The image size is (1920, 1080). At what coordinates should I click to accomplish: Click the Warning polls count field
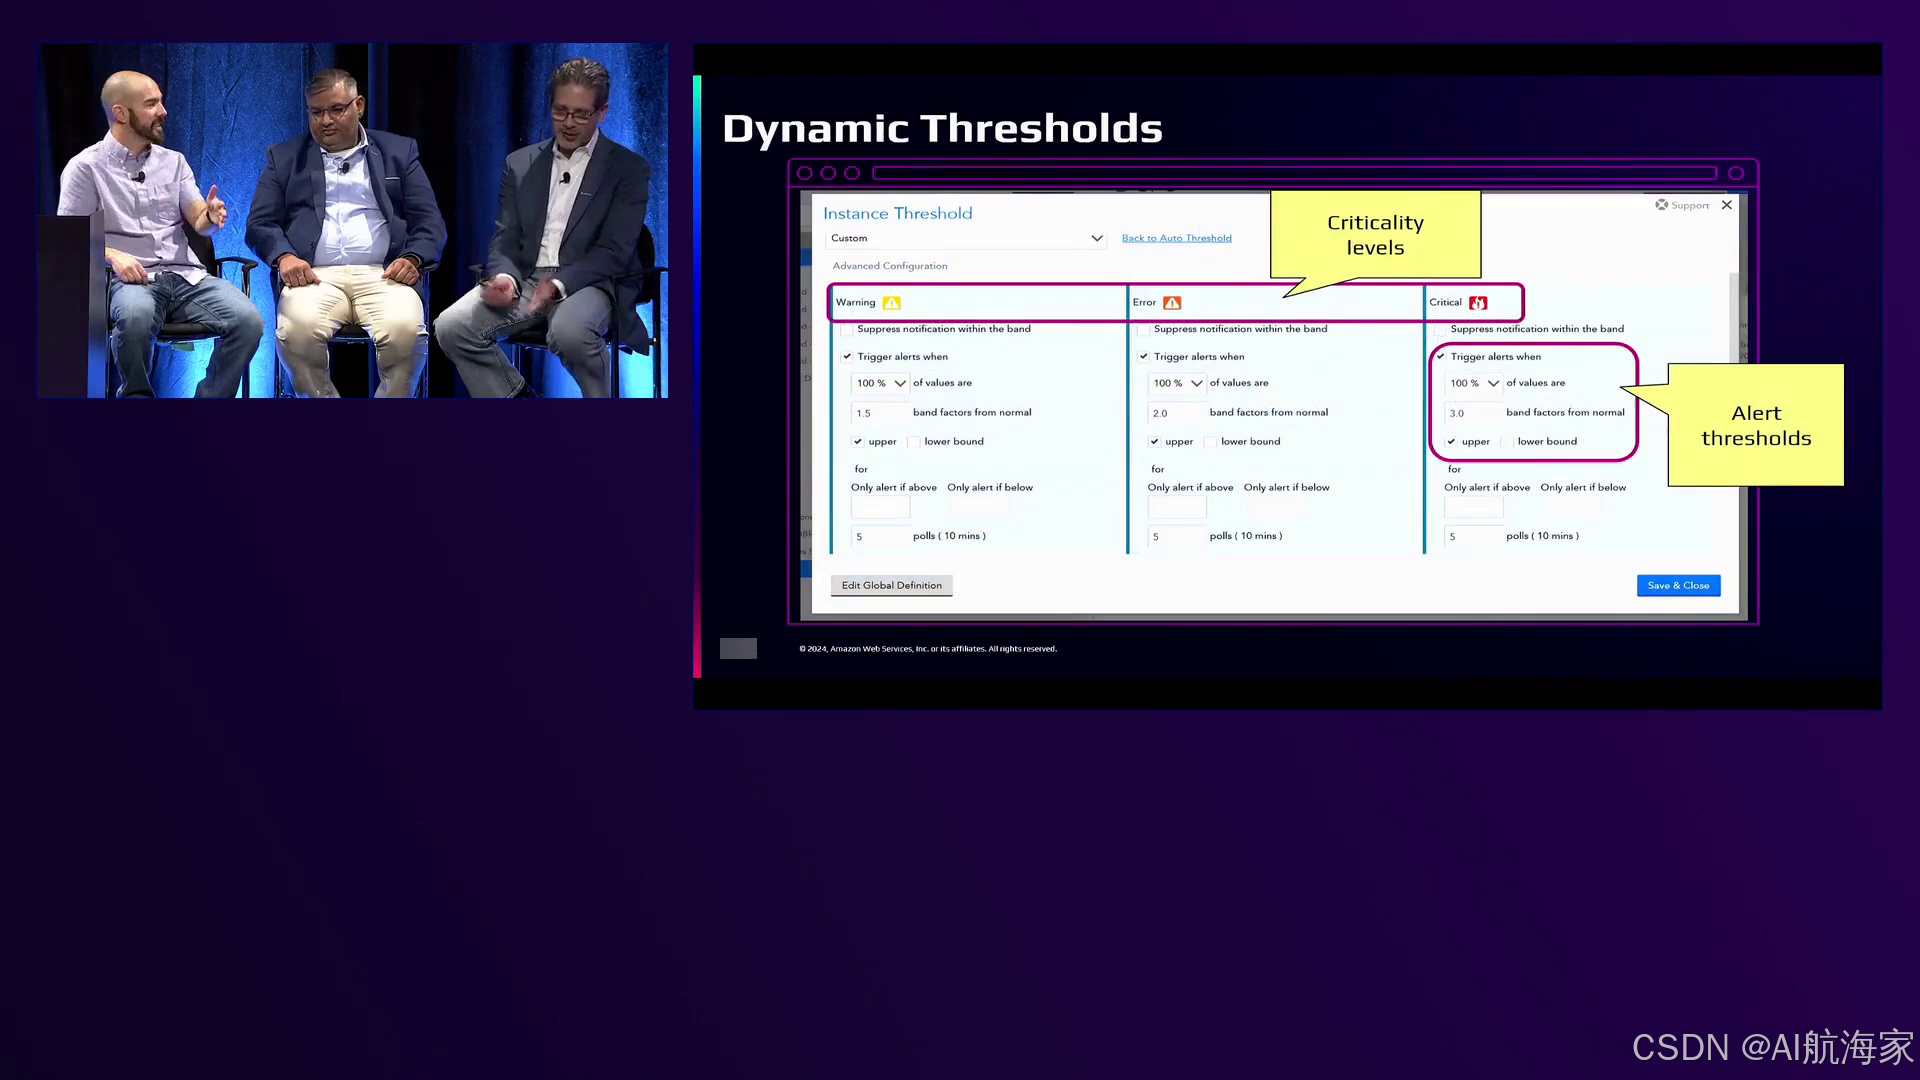(879, 537)
